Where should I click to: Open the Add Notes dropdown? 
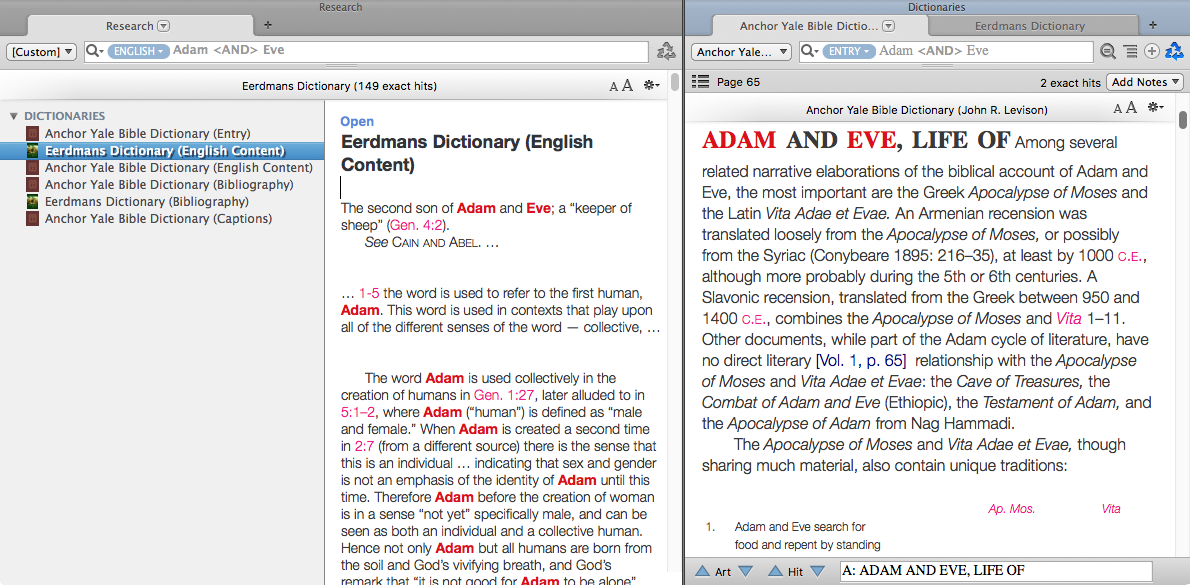1146,82
